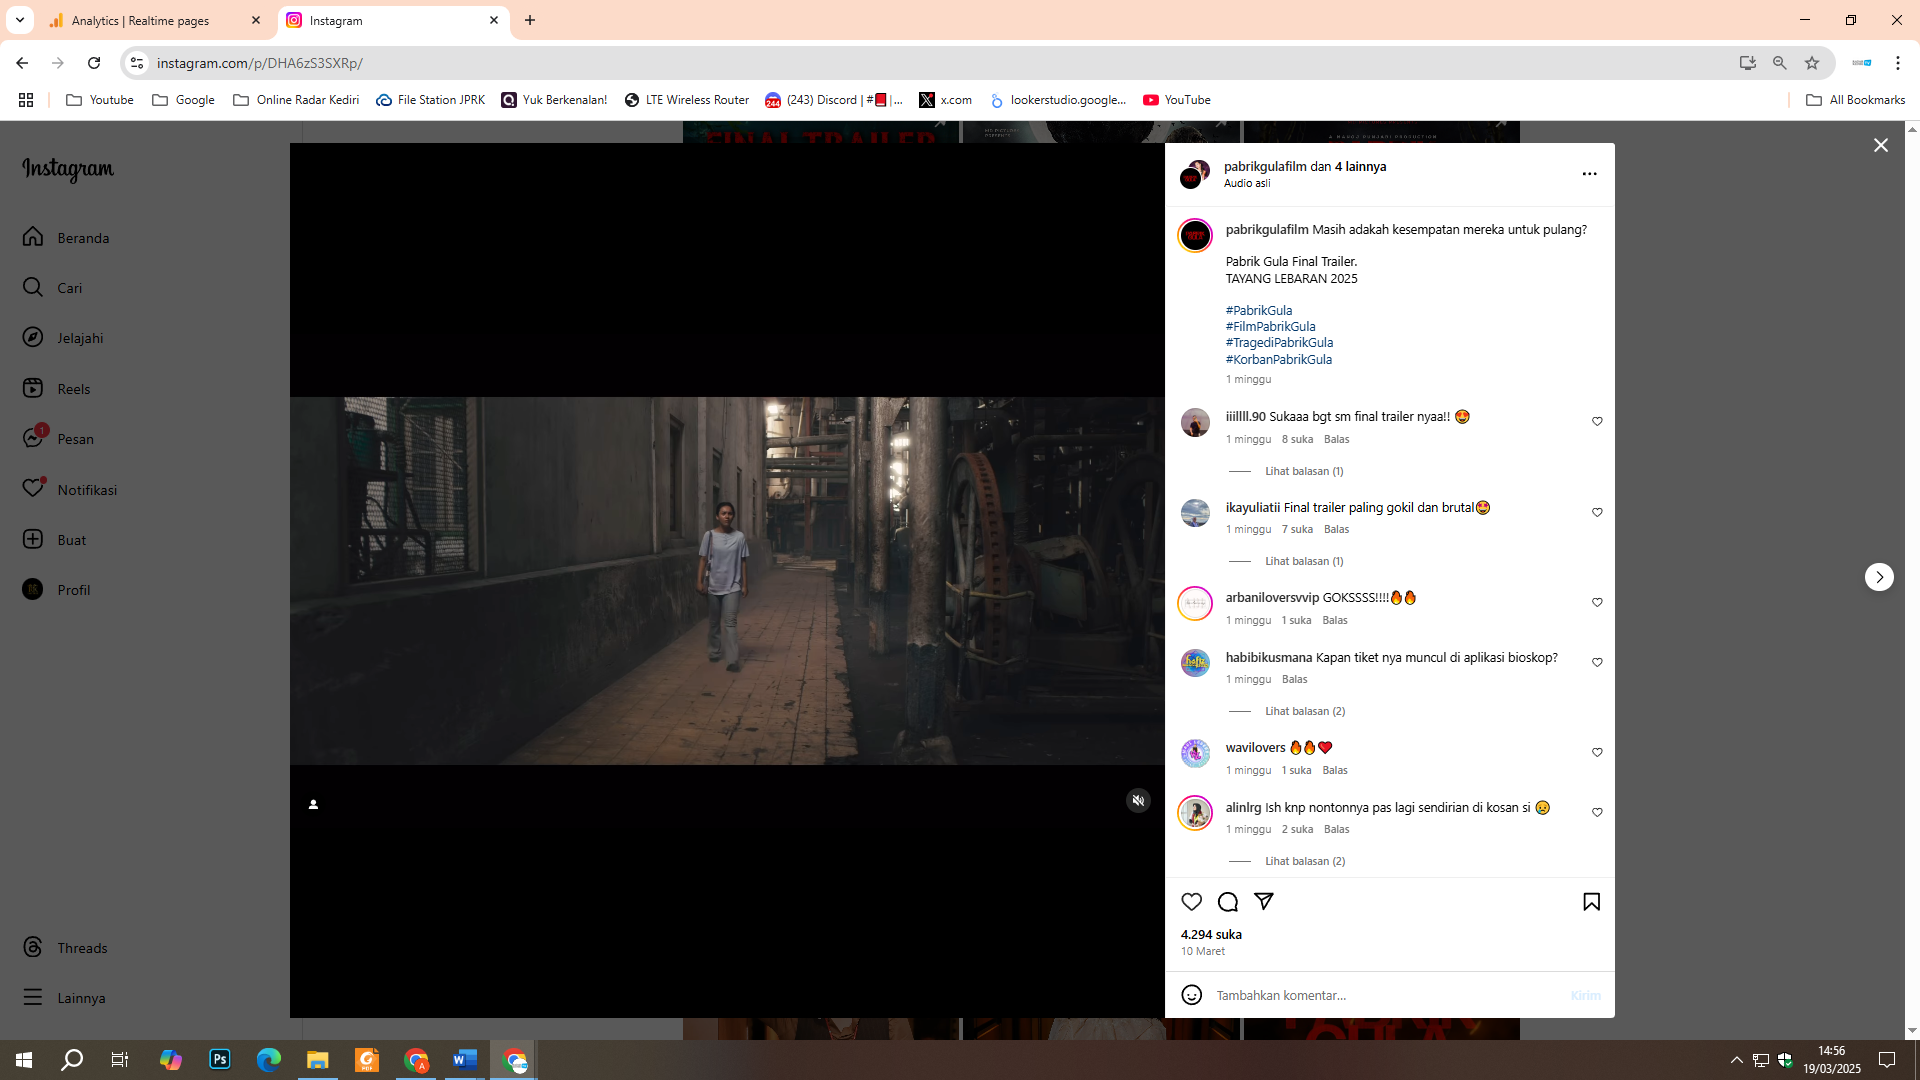Click the Instagram logo
The width and height of the screenshot is (1920, 1080).
(x=68, y=169)
